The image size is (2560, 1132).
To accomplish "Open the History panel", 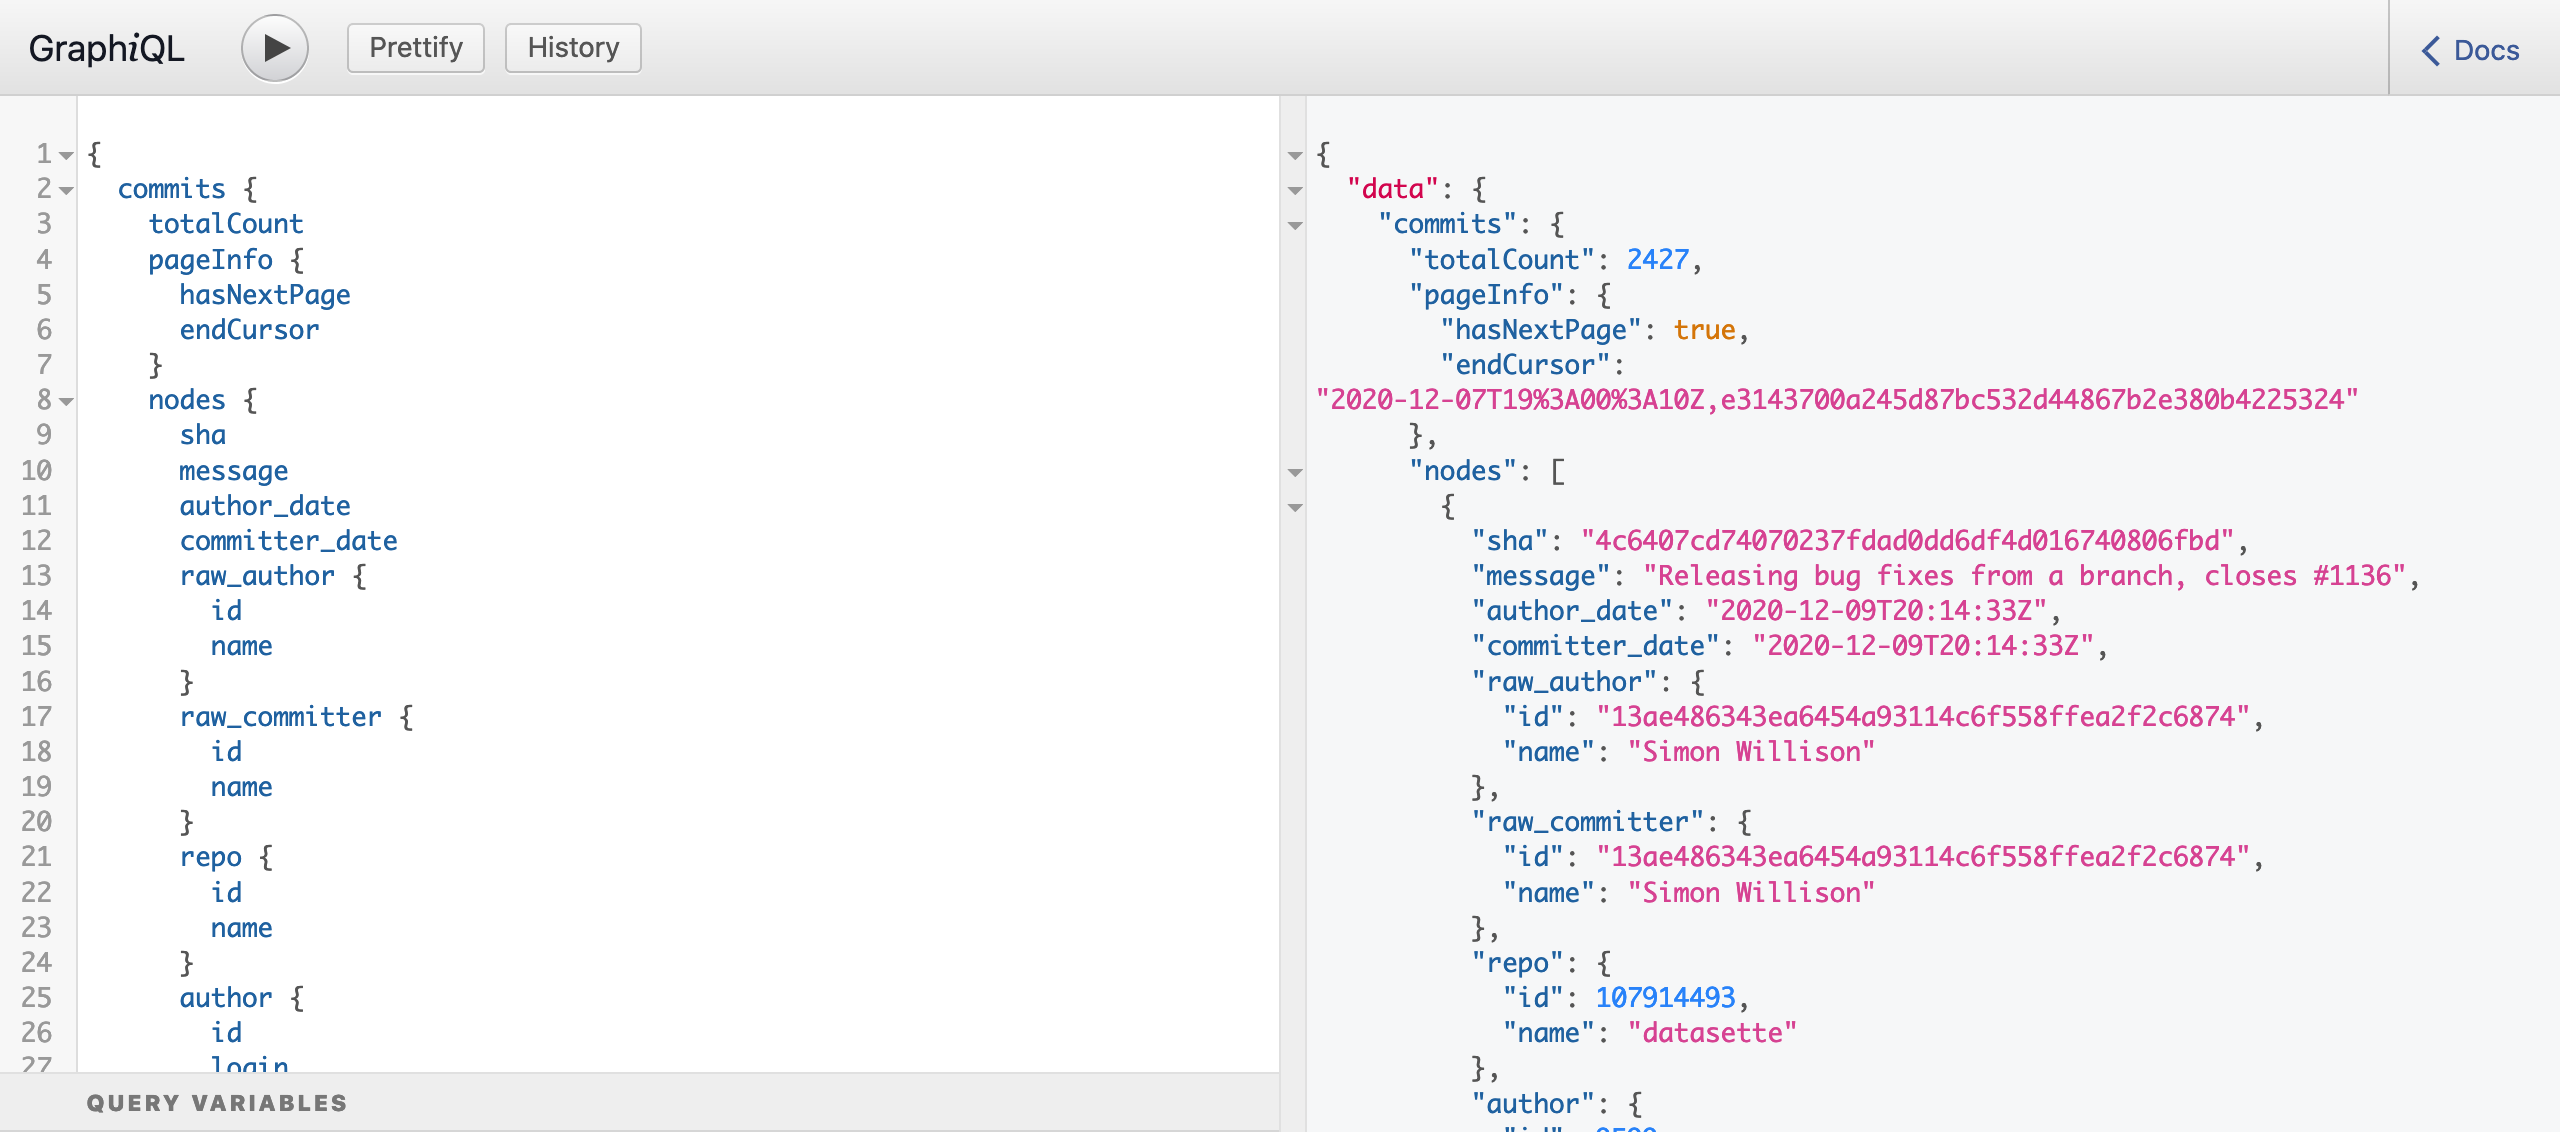I will coord(573,48).
